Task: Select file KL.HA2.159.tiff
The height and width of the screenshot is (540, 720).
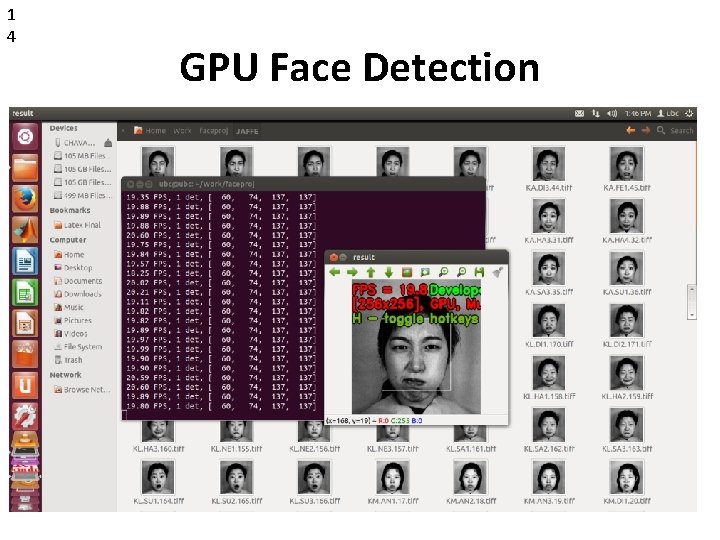Action: (x=627, y=377)
